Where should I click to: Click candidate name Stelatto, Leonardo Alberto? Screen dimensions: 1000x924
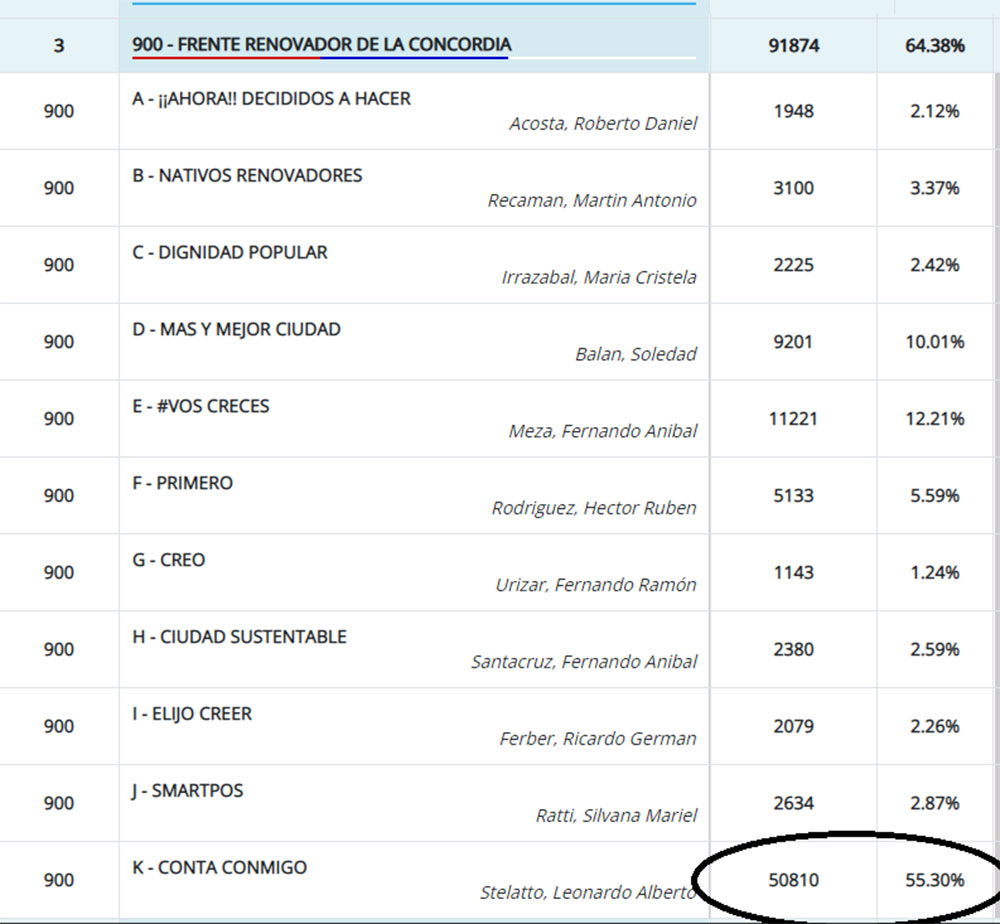pyautogui.click(x=588, y=893)
